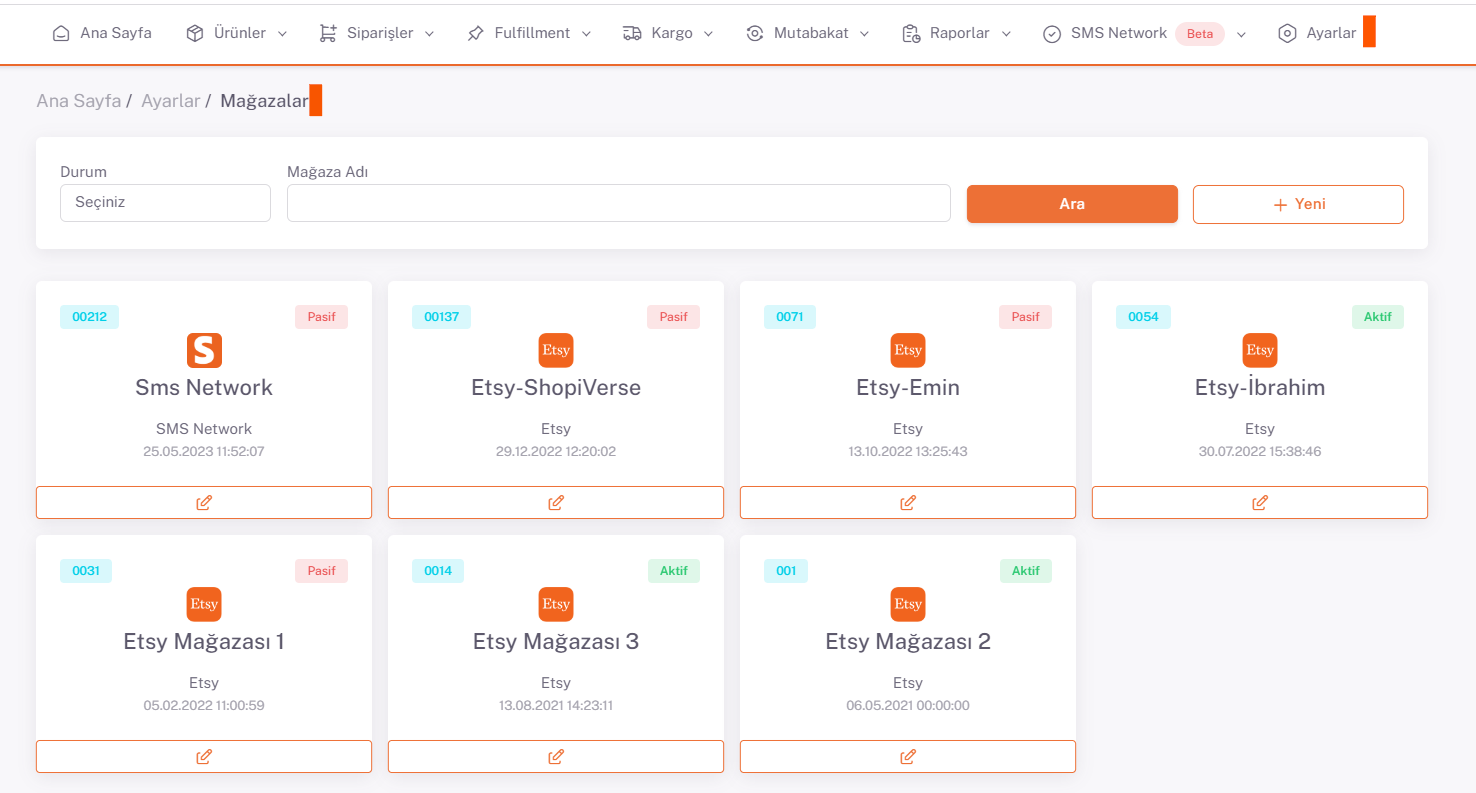Image resolution: width=1476 pixels, height=793 pixels.
Task: Click the Mağazalar breadcrumb
Action: tap(264, 101)
